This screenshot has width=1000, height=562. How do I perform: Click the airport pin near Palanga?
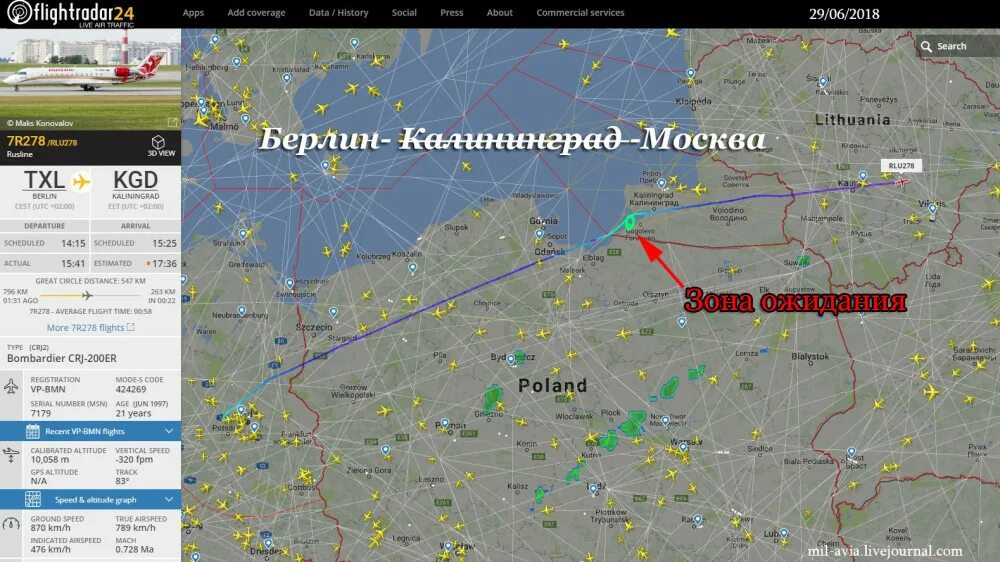(x=690, y=74)
